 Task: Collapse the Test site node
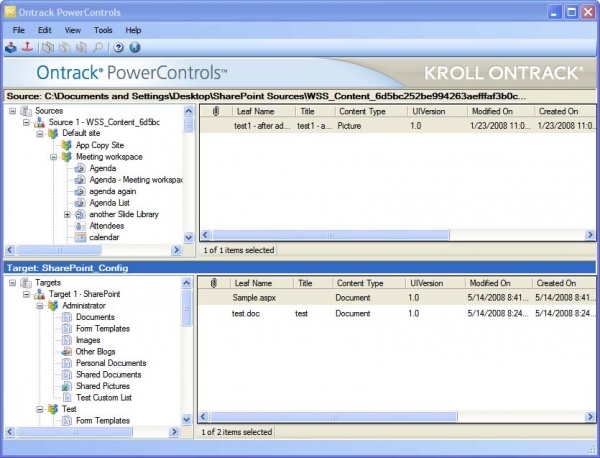point(40,409)
